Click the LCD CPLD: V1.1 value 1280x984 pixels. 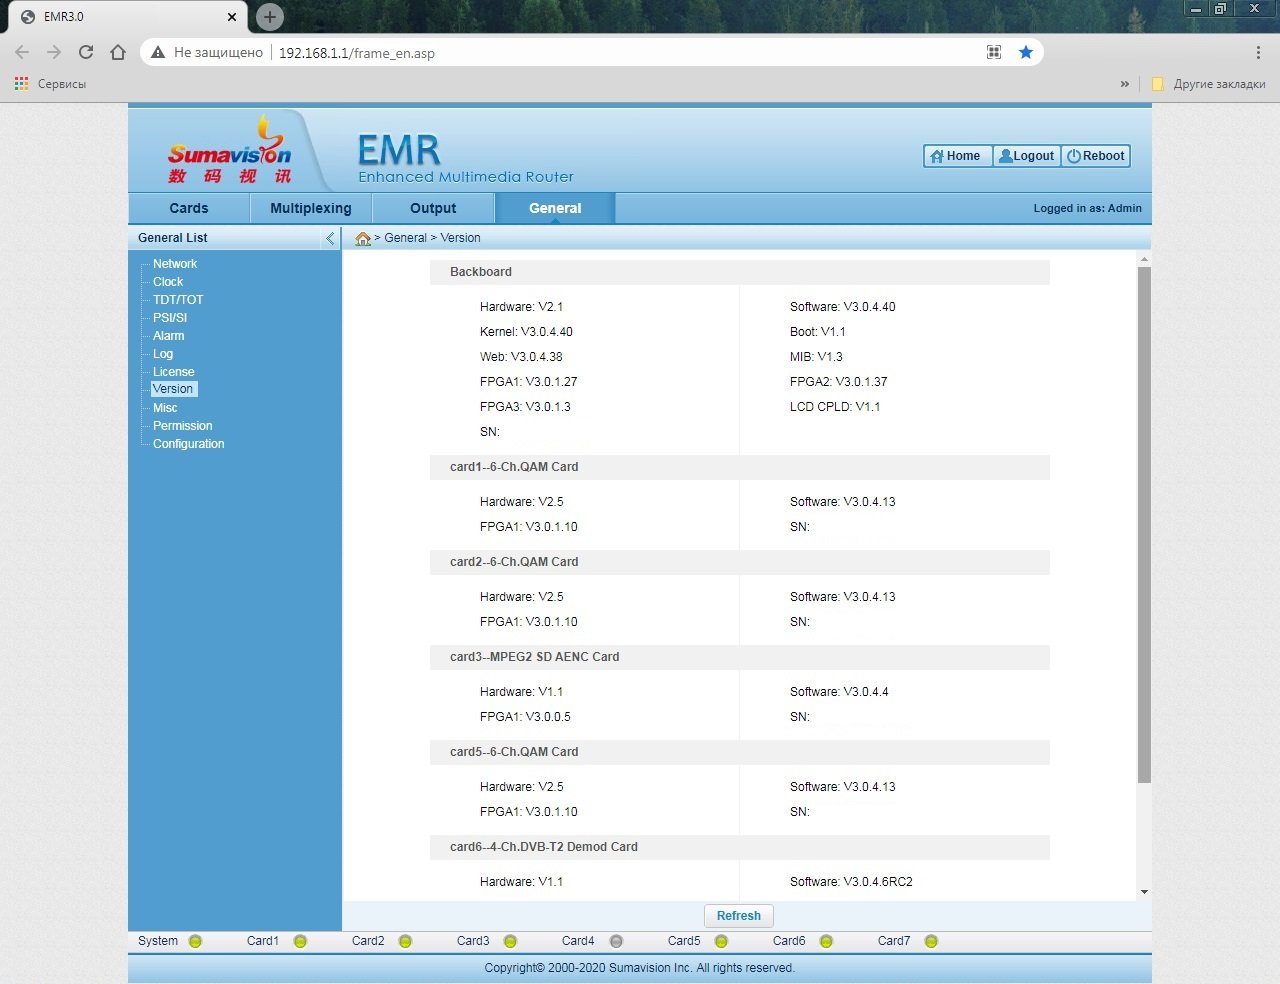coord(835,407)
